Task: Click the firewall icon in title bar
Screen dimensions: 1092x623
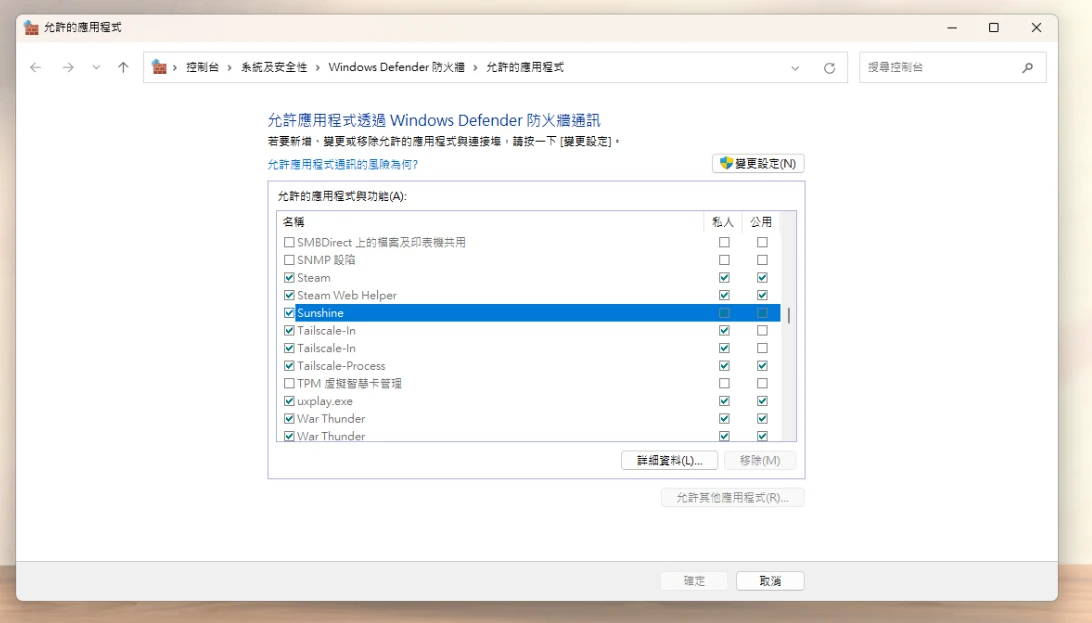Action: pos(32,28)
